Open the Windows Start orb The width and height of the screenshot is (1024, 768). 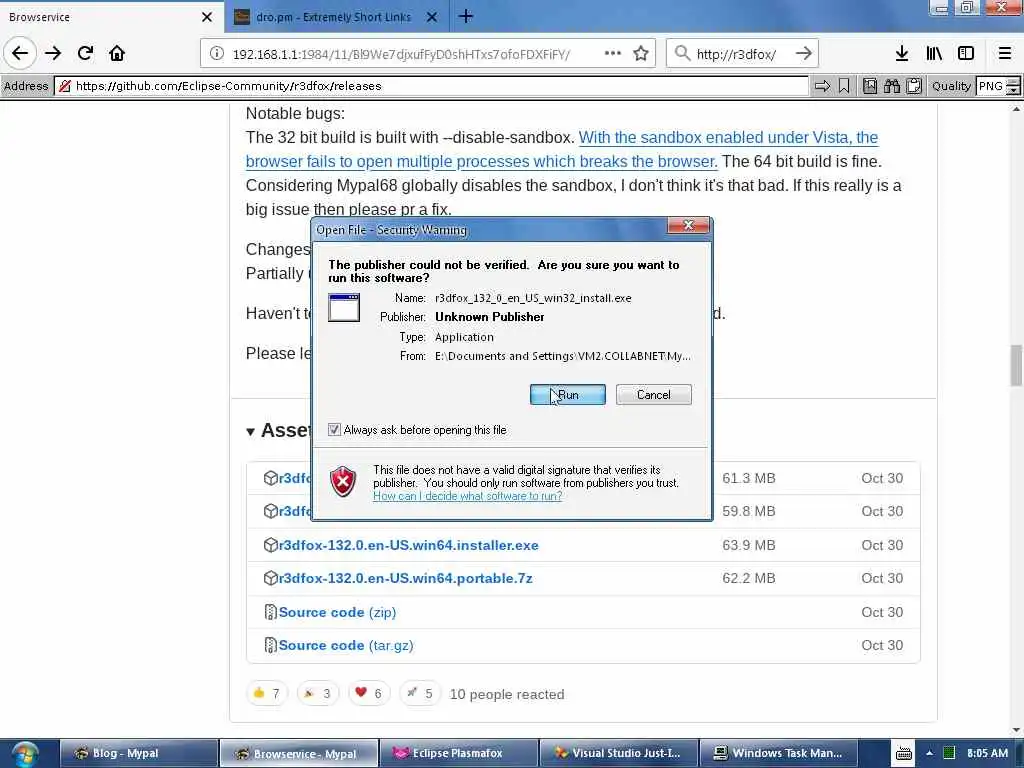pos(24,754)
